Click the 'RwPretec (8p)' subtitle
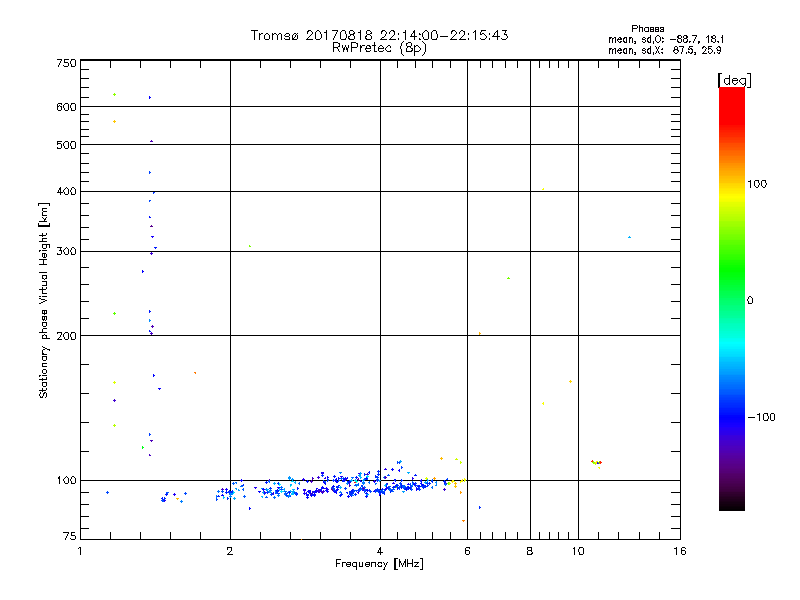Viewport: 800px width, 600px height. [x=379, y=48]
